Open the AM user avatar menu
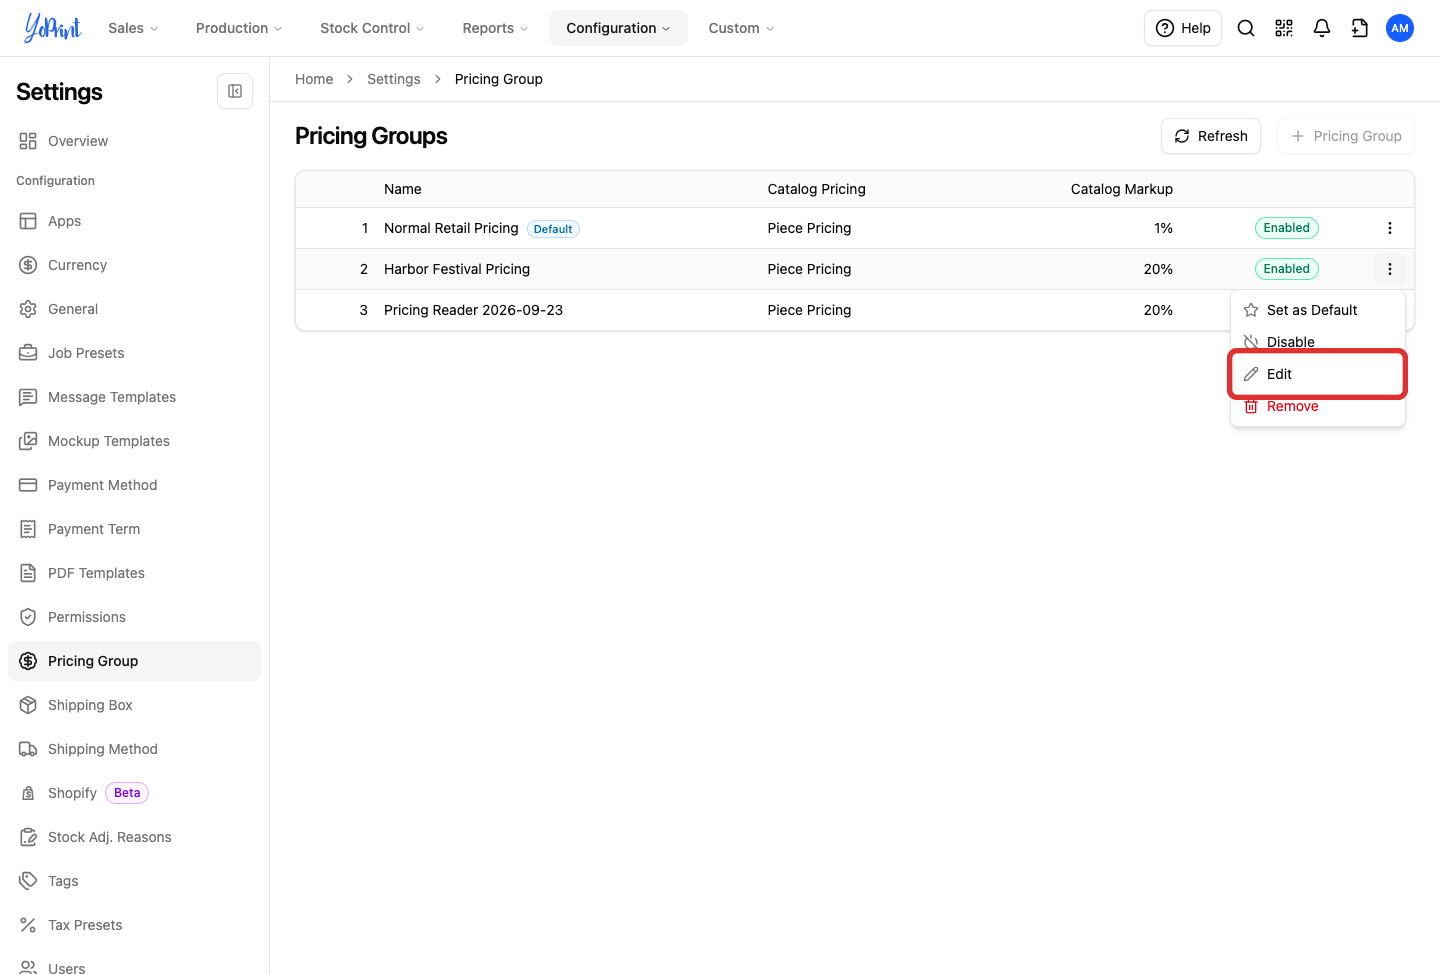 click(x=1400, y=28)
